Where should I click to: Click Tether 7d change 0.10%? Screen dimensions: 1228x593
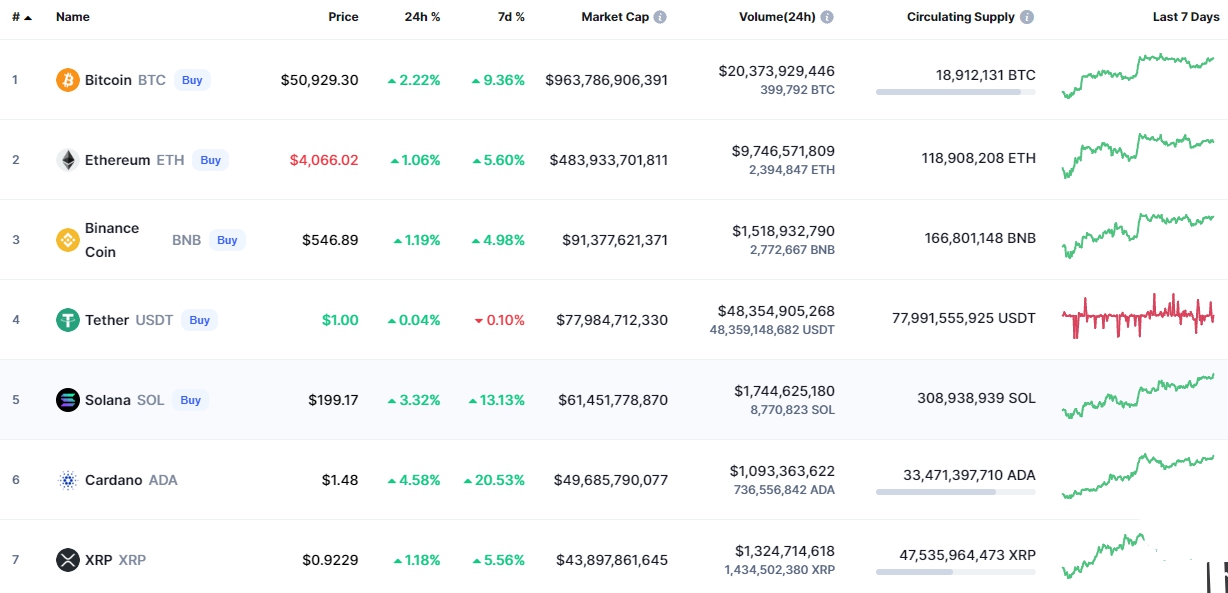(x=500, y=320)
